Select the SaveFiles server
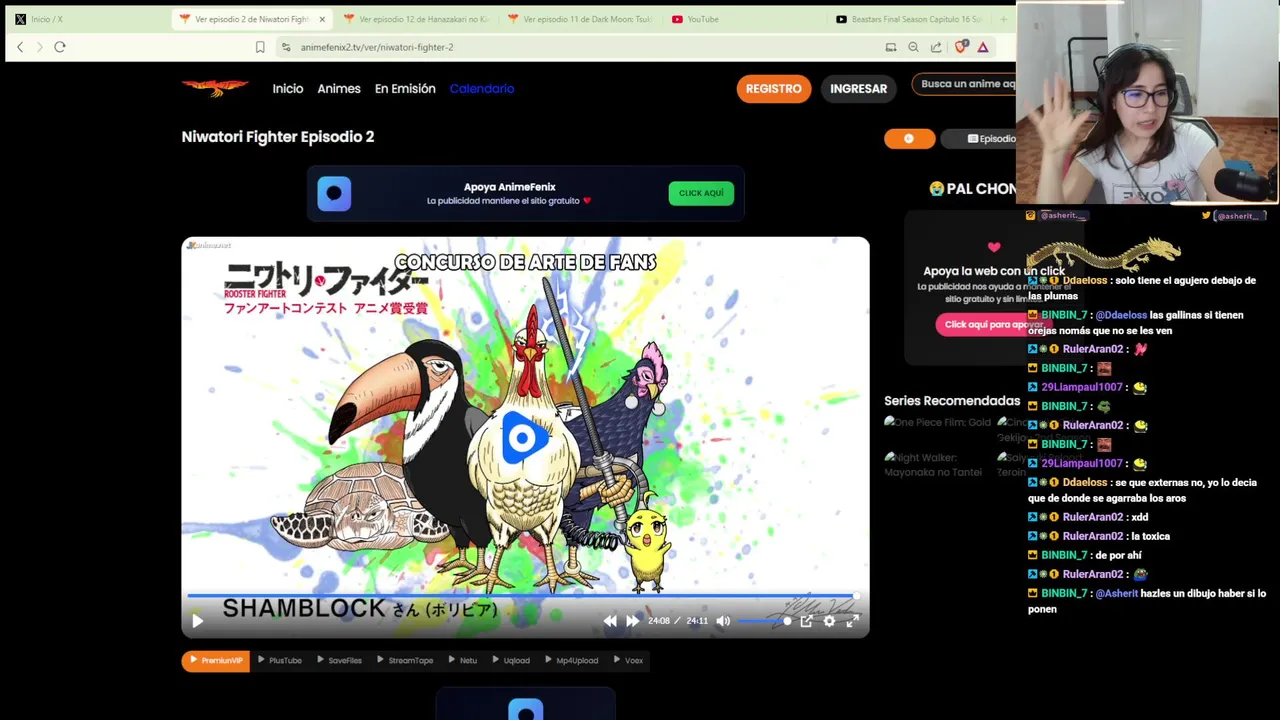 click(x=339, y=661)
